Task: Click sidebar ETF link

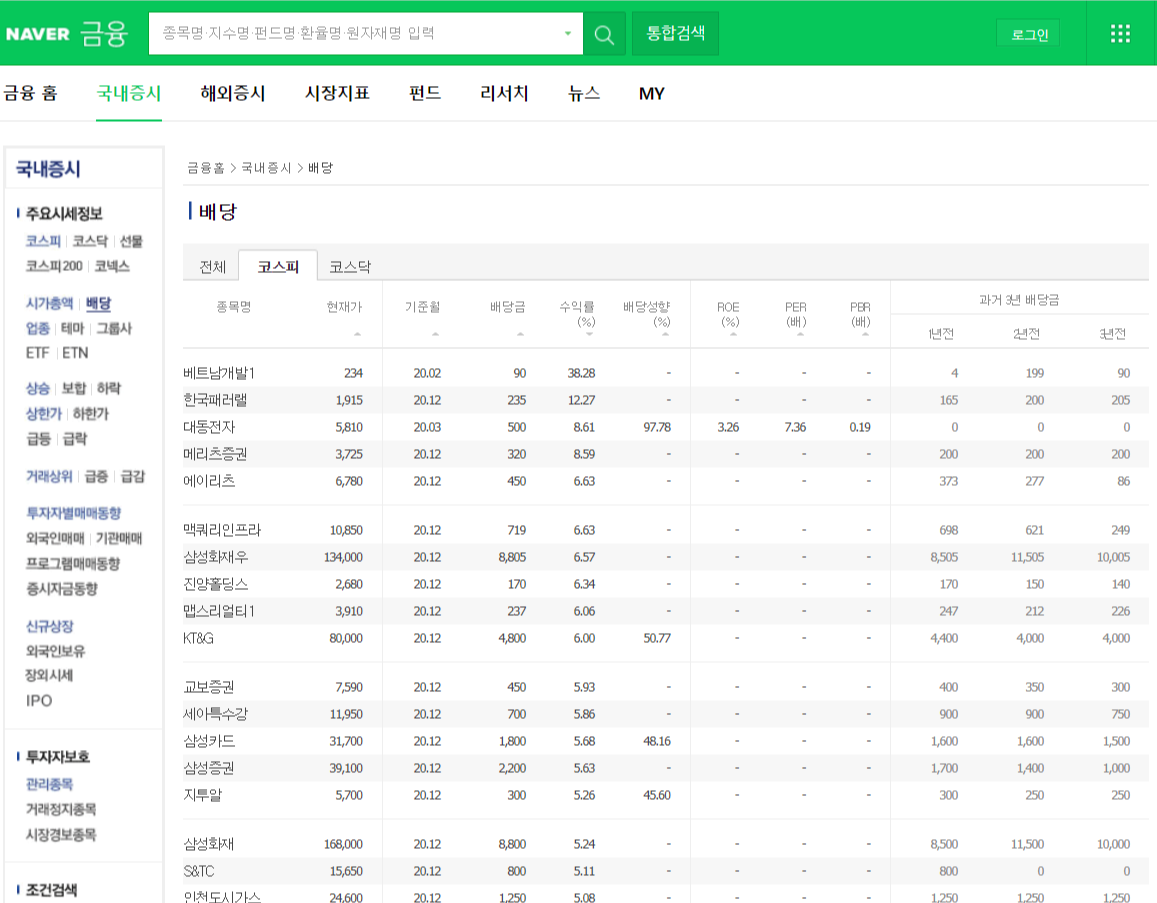Action: 38,353
